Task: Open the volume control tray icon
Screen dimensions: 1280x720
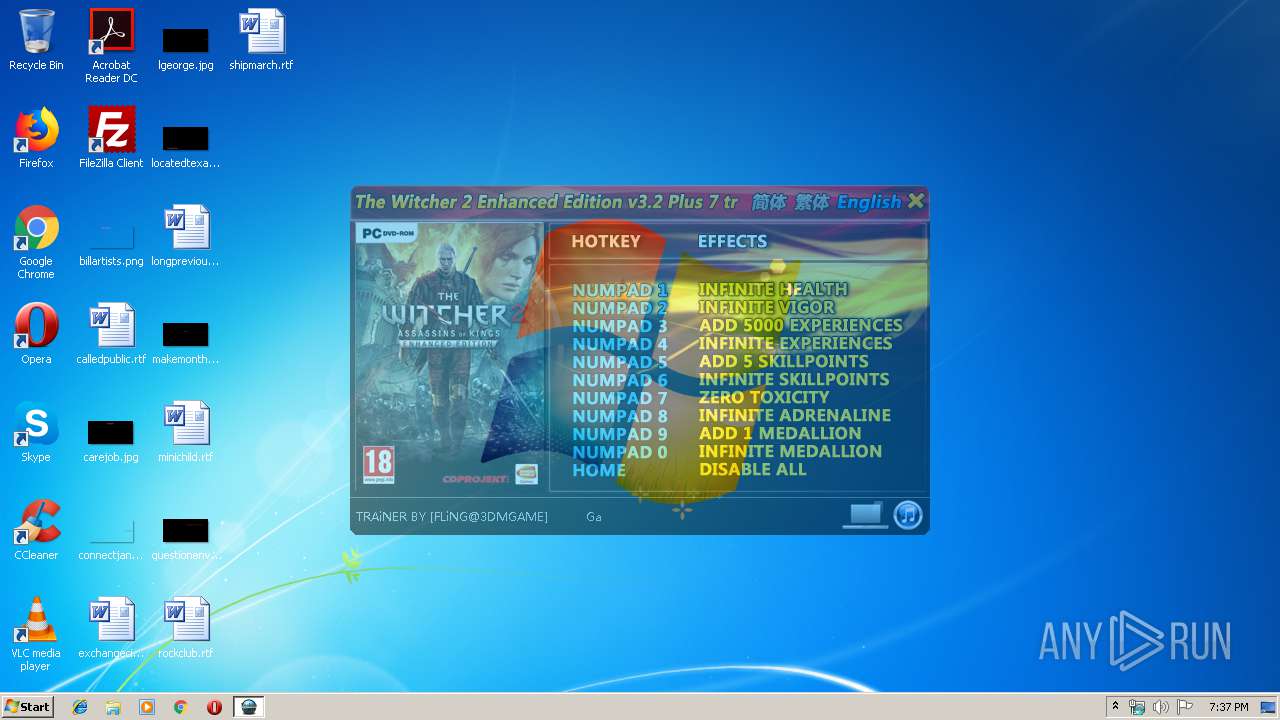Action: click(1161, 707)
